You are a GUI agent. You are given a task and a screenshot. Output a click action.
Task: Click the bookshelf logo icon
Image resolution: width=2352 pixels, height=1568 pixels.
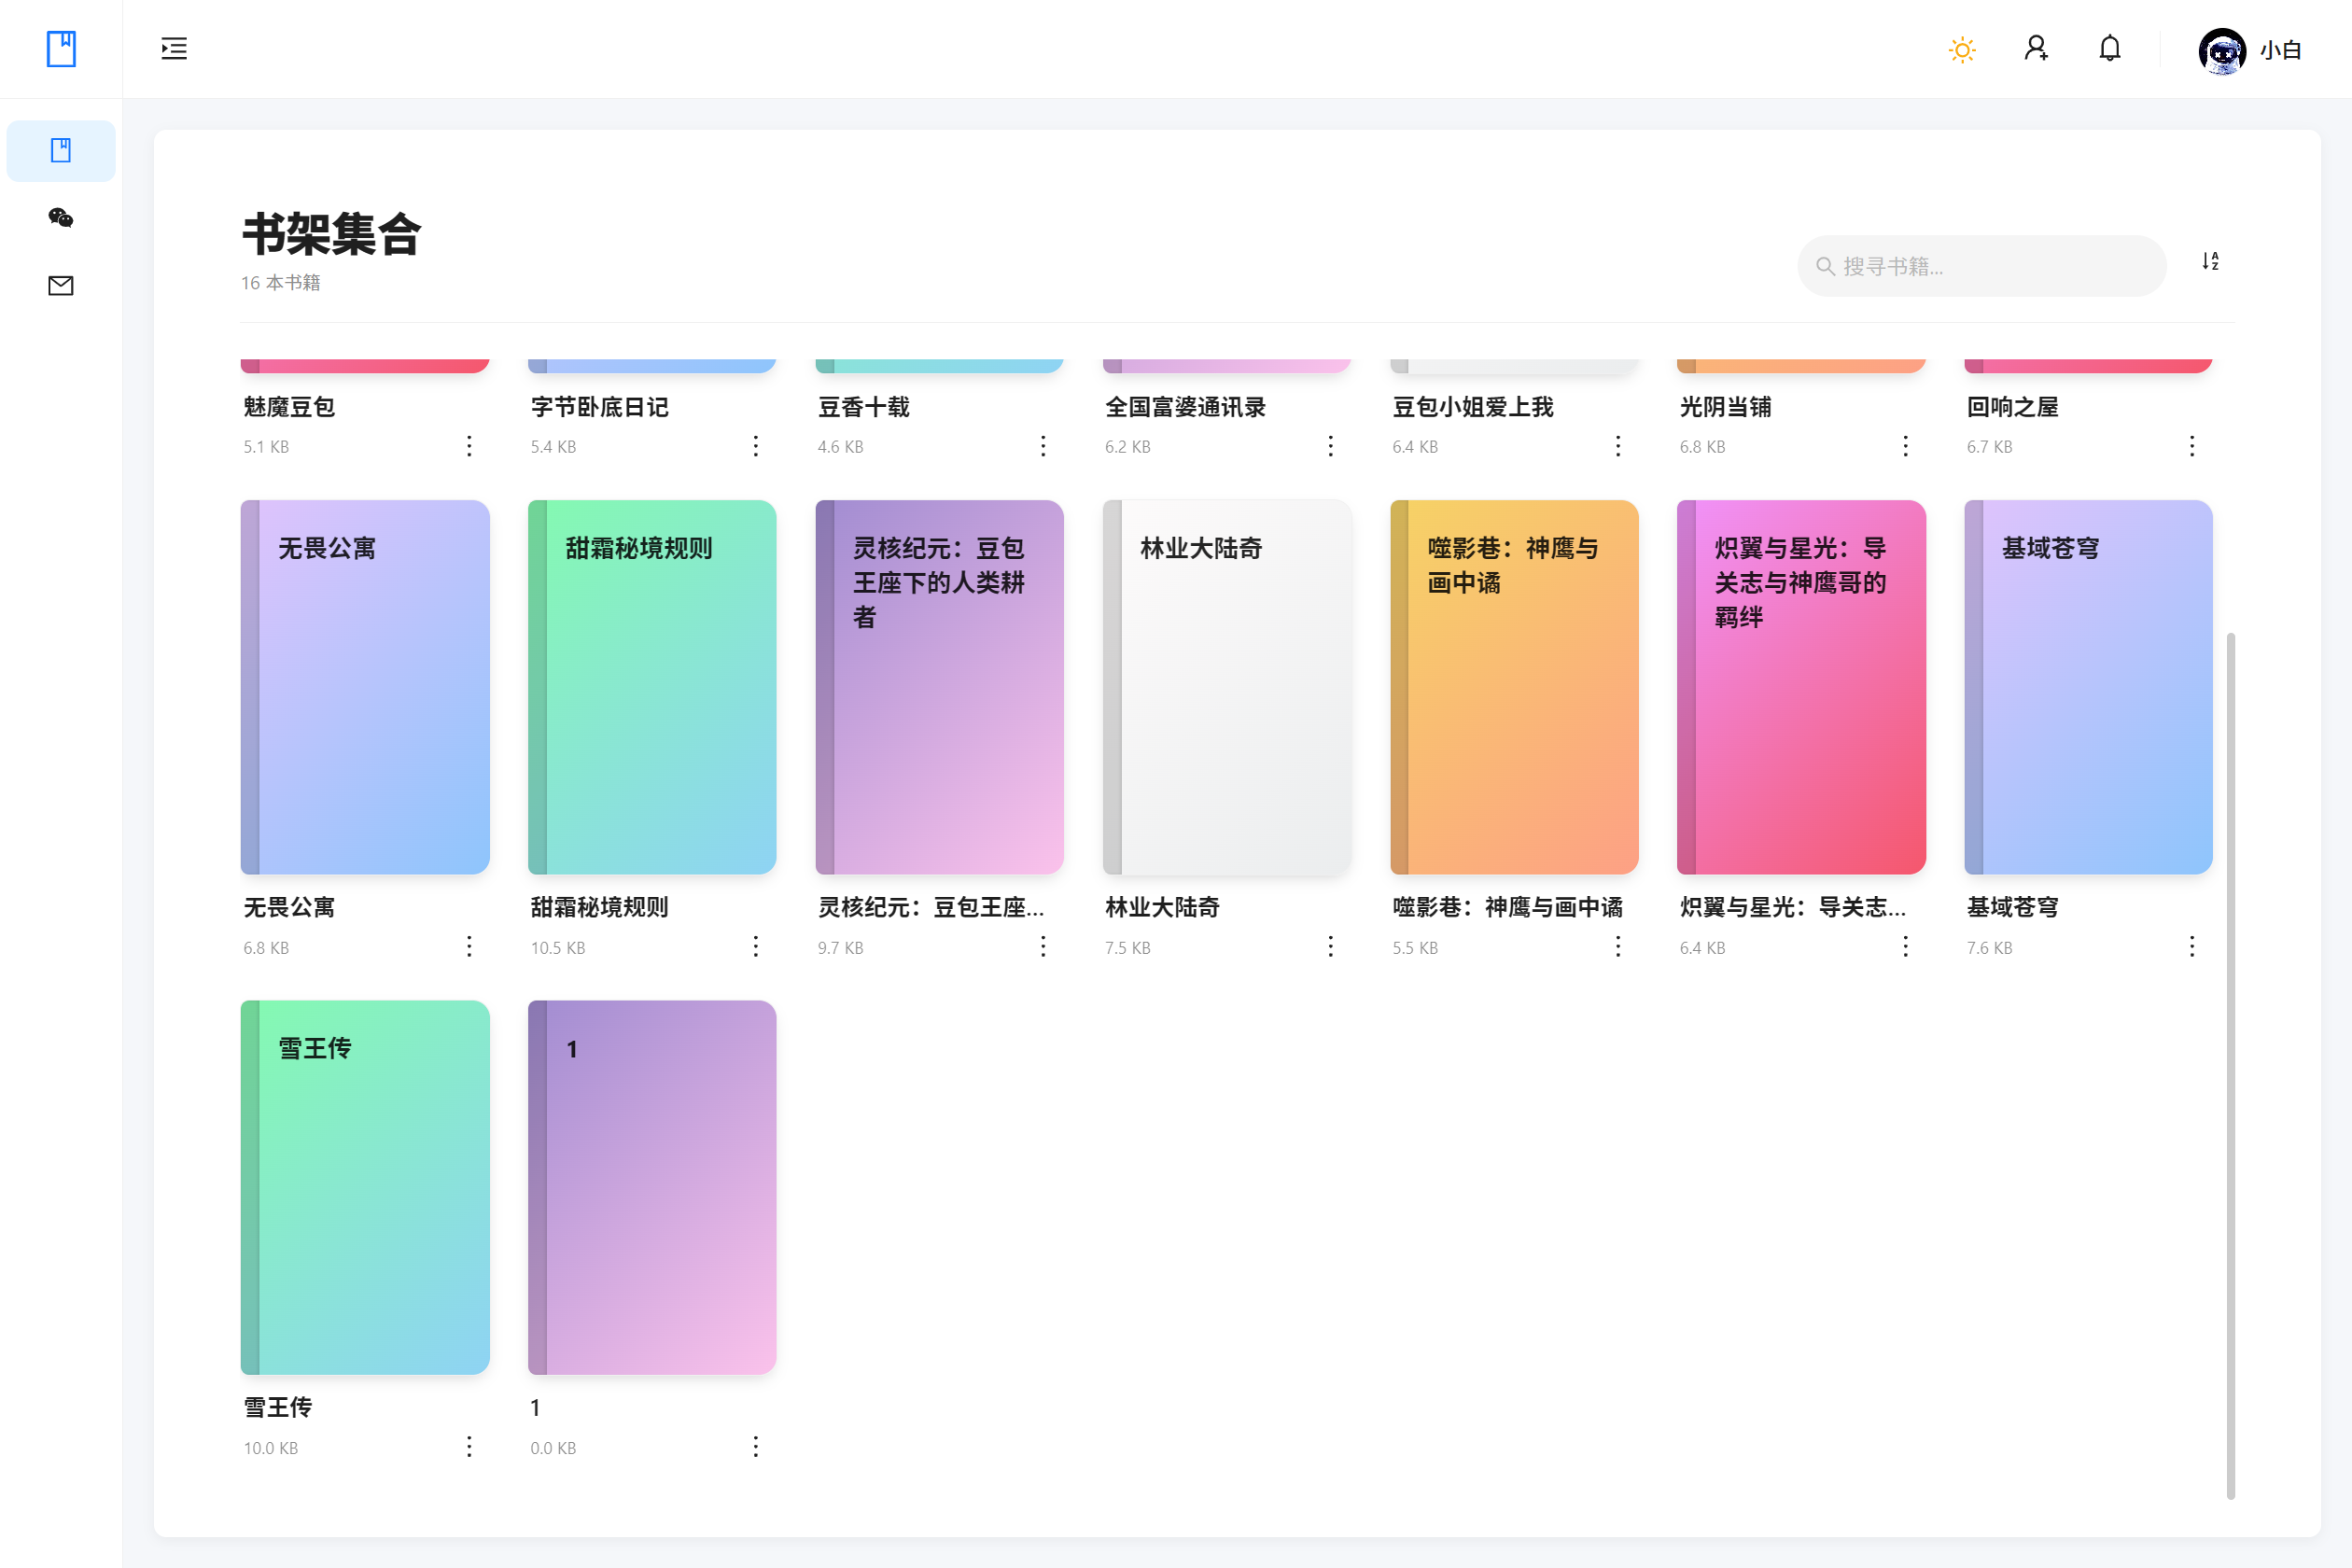[61, 49]
